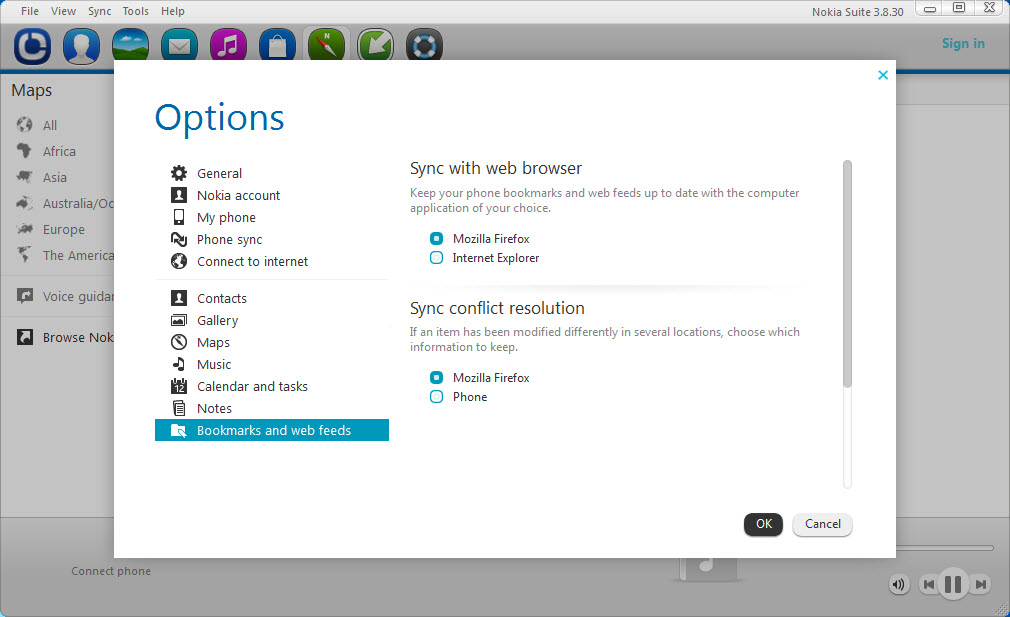Click the Nokia account person icon
The width and height of the screenshot is (1010, 617).
[x=178, y=195]
